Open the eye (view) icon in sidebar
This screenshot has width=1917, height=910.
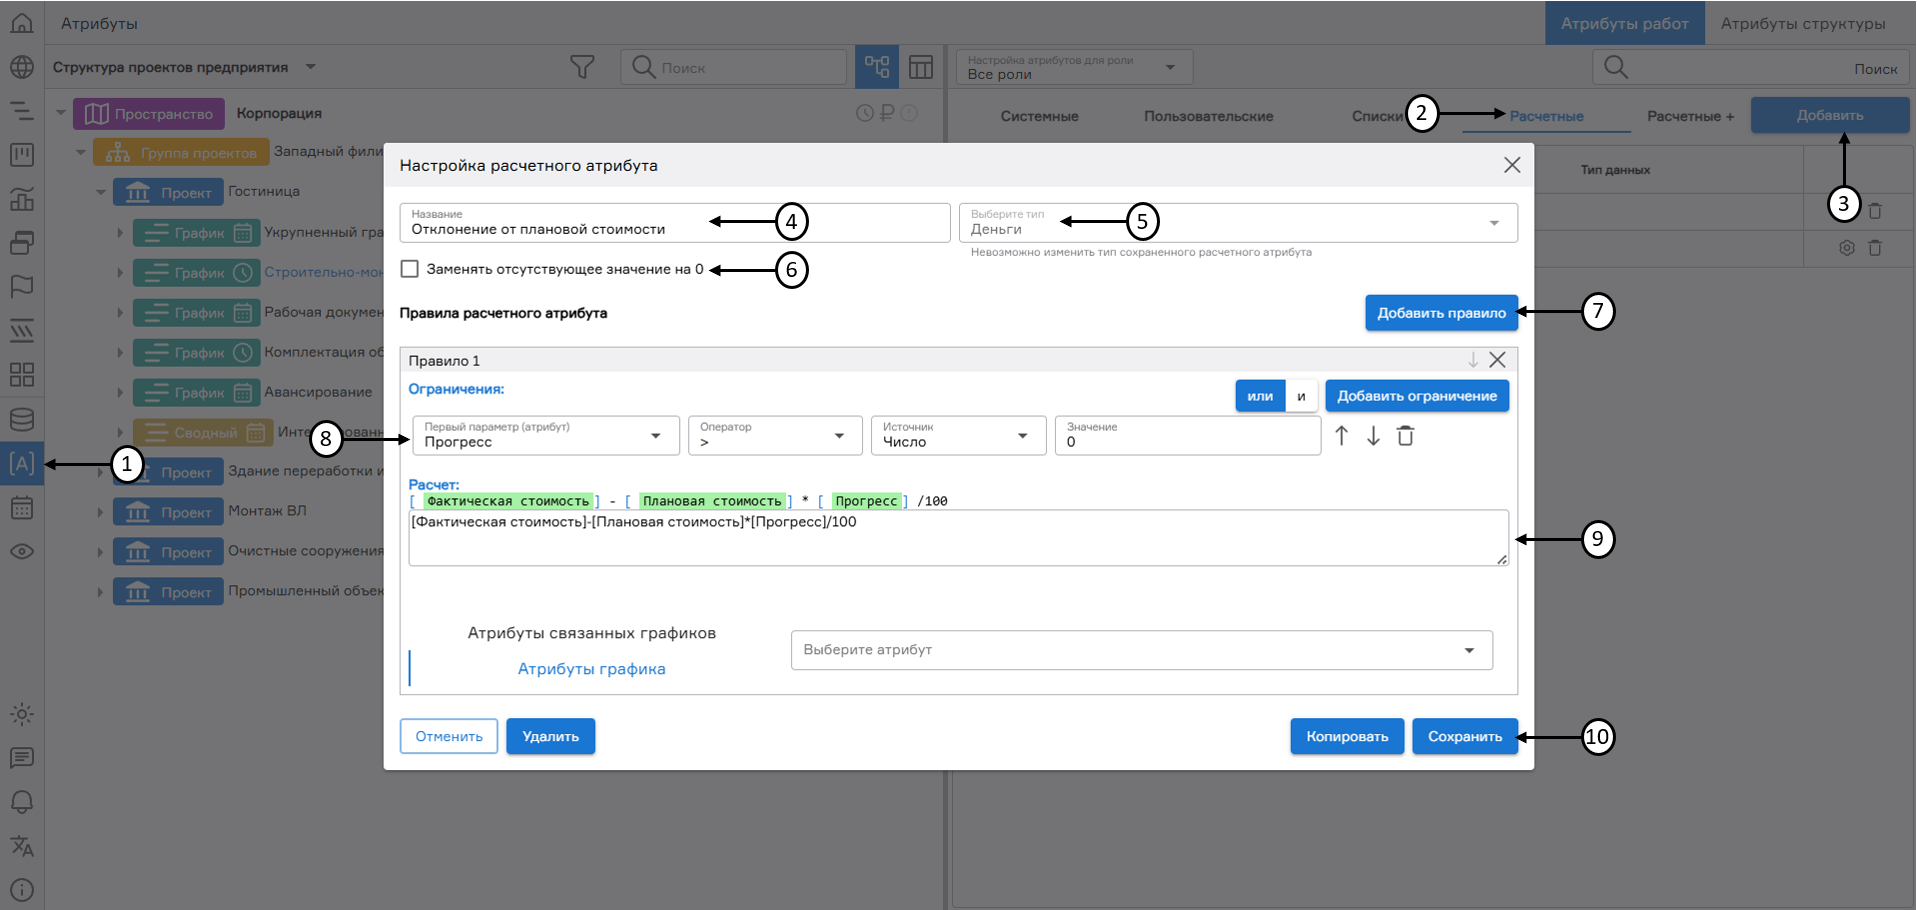[22, 551]
